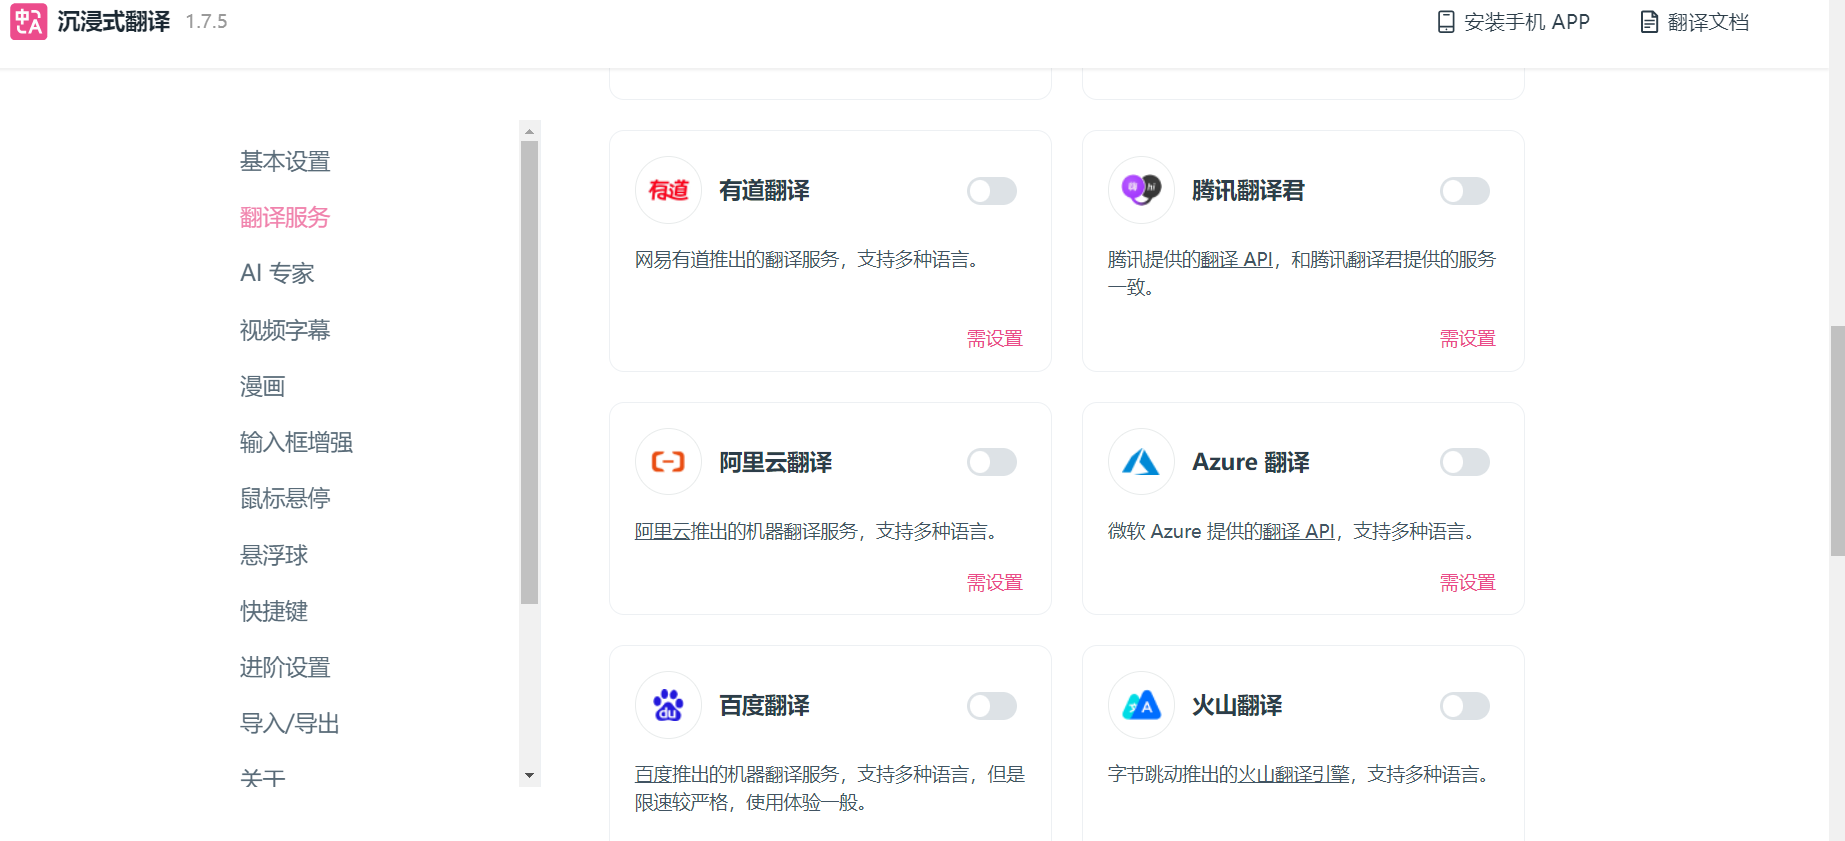Click the sidebar scrollbar up arrow
Viewport: 1845px width, 841px height.
coord(530,131)
